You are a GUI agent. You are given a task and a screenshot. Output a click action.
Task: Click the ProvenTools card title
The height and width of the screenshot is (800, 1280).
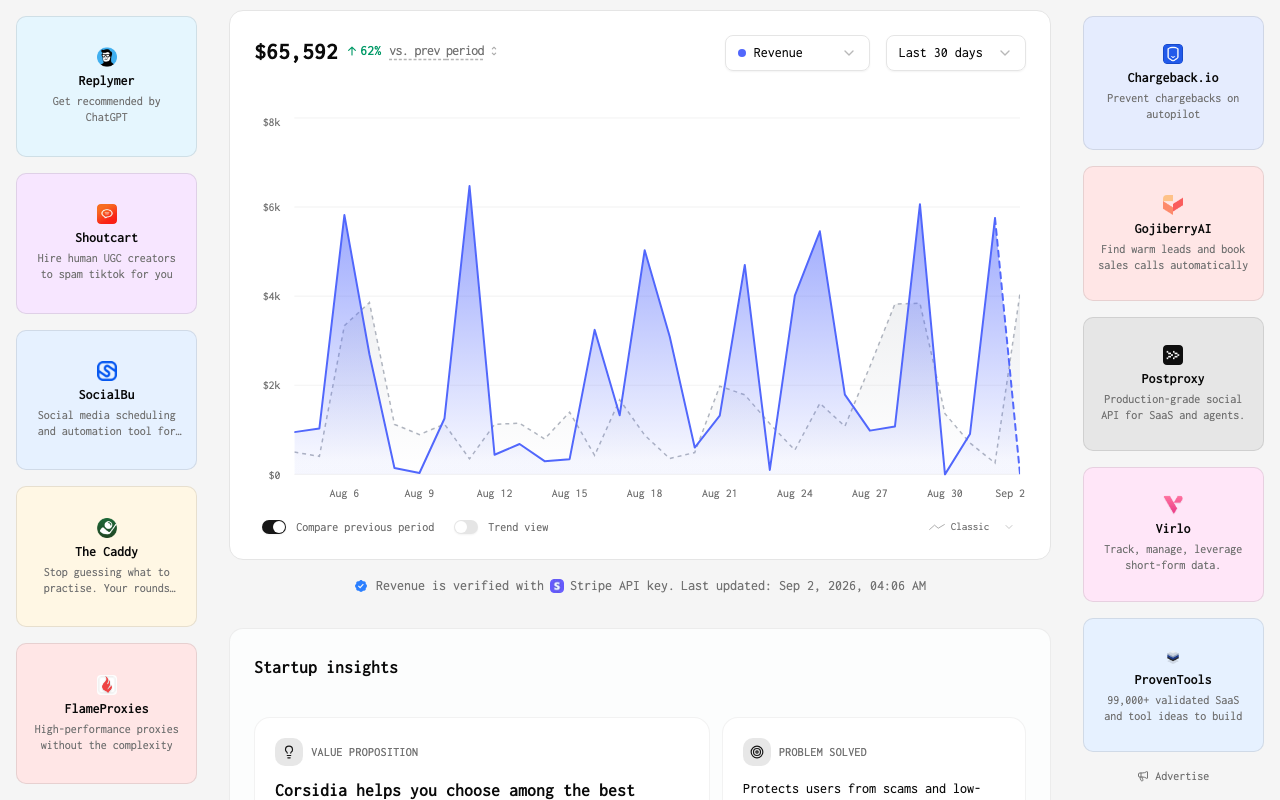pos(1173,680)
